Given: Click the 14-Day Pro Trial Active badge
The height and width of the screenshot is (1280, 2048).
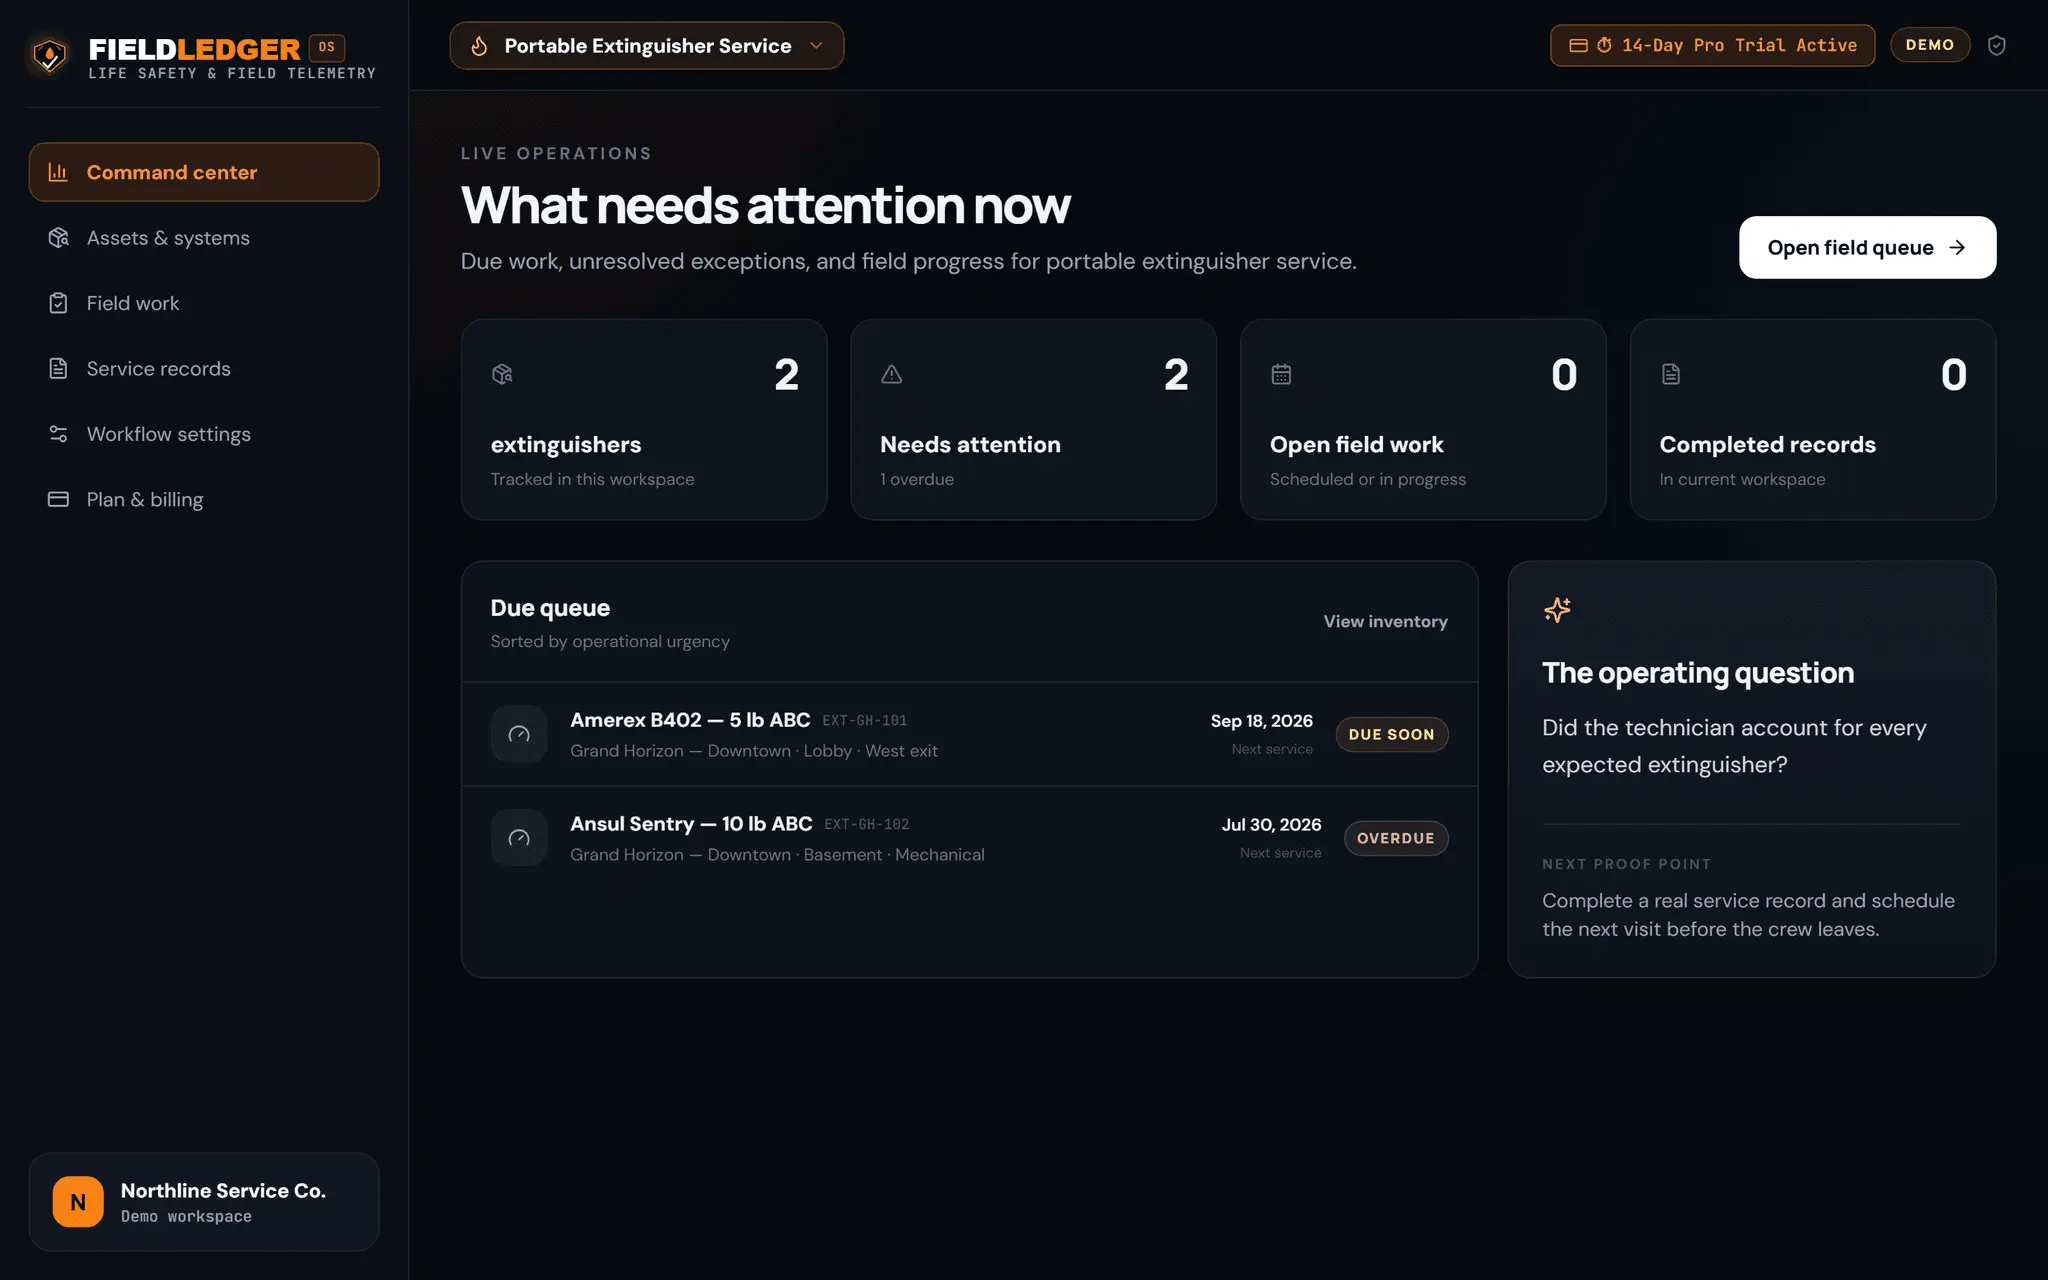Looking at the screenshot, I should pyautogui.click(x=1712, y=45).
